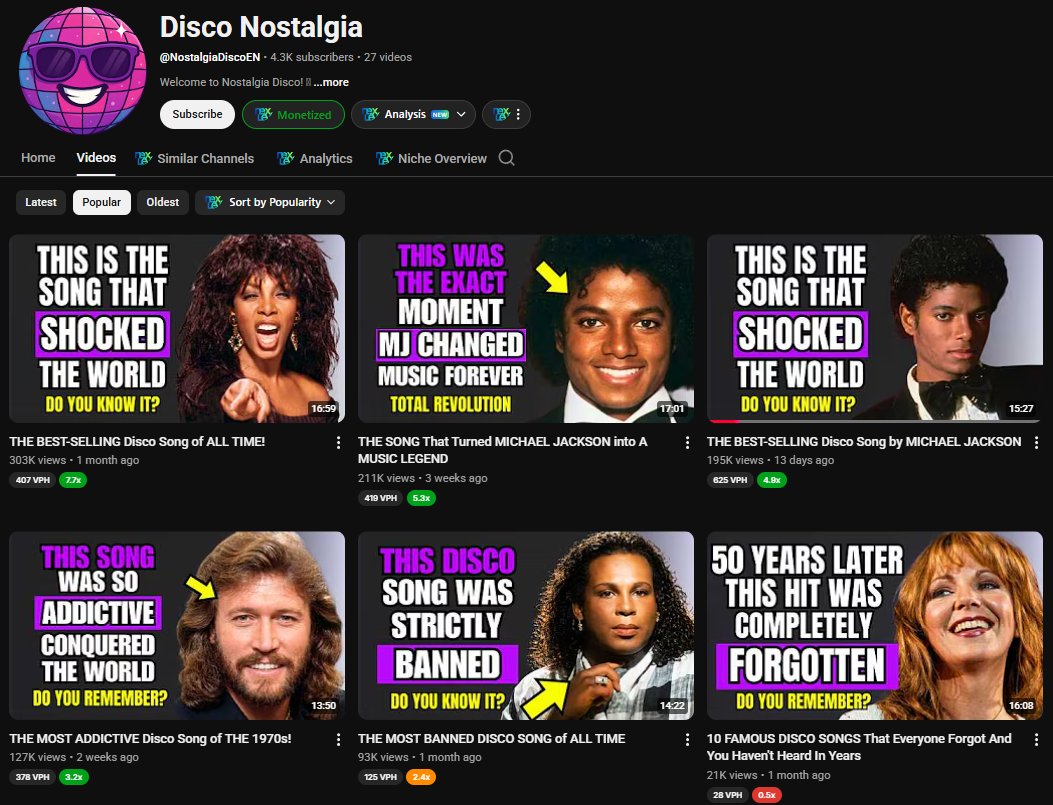Click 127K views • 2 weeks ago
The image size is (1053, 805).
[x=74, y=757]
